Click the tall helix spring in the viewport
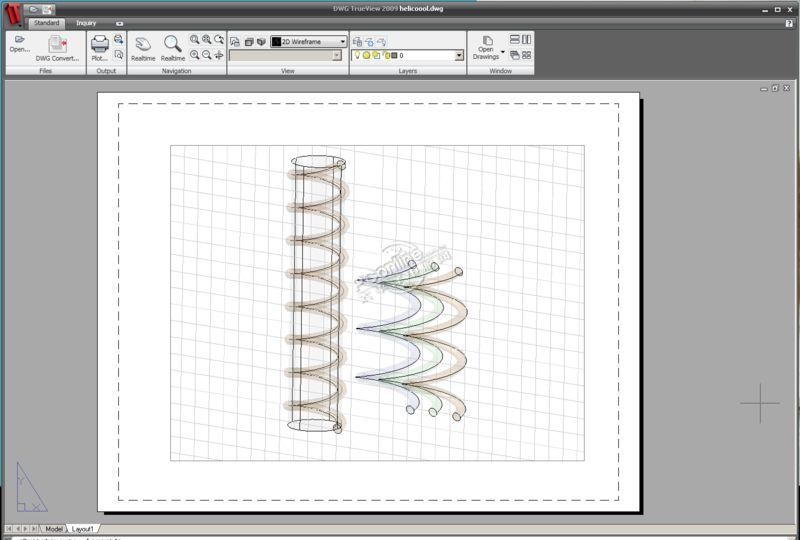 tap(316, 294)
